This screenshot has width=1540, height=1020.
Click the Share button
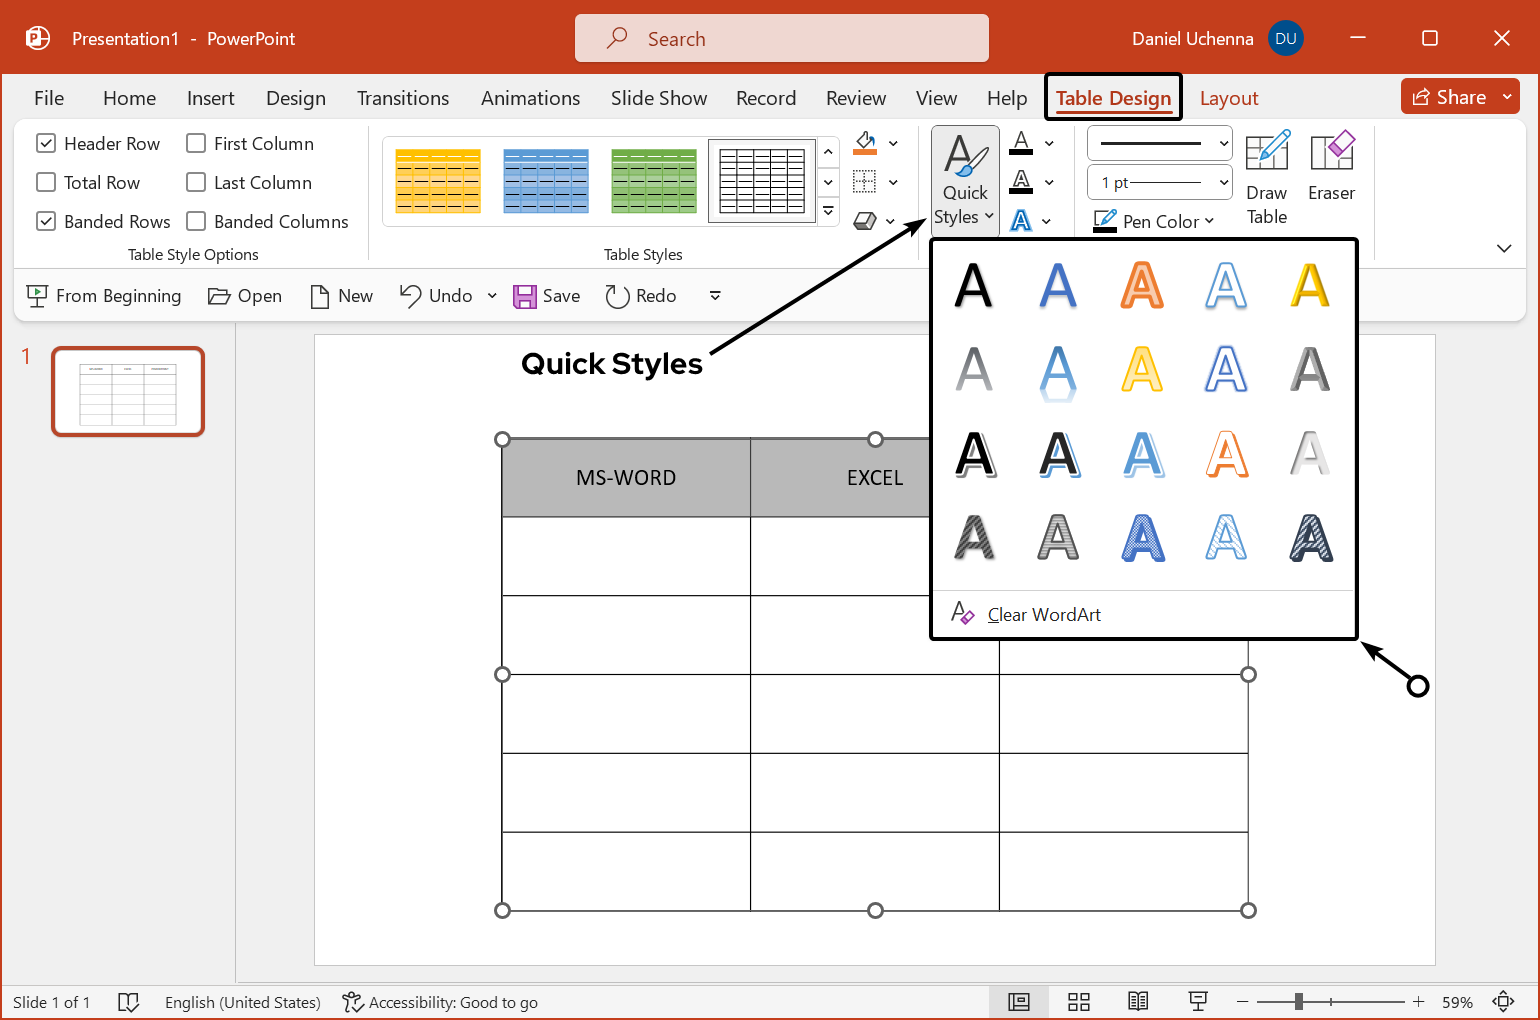[x=1449, y=97]
